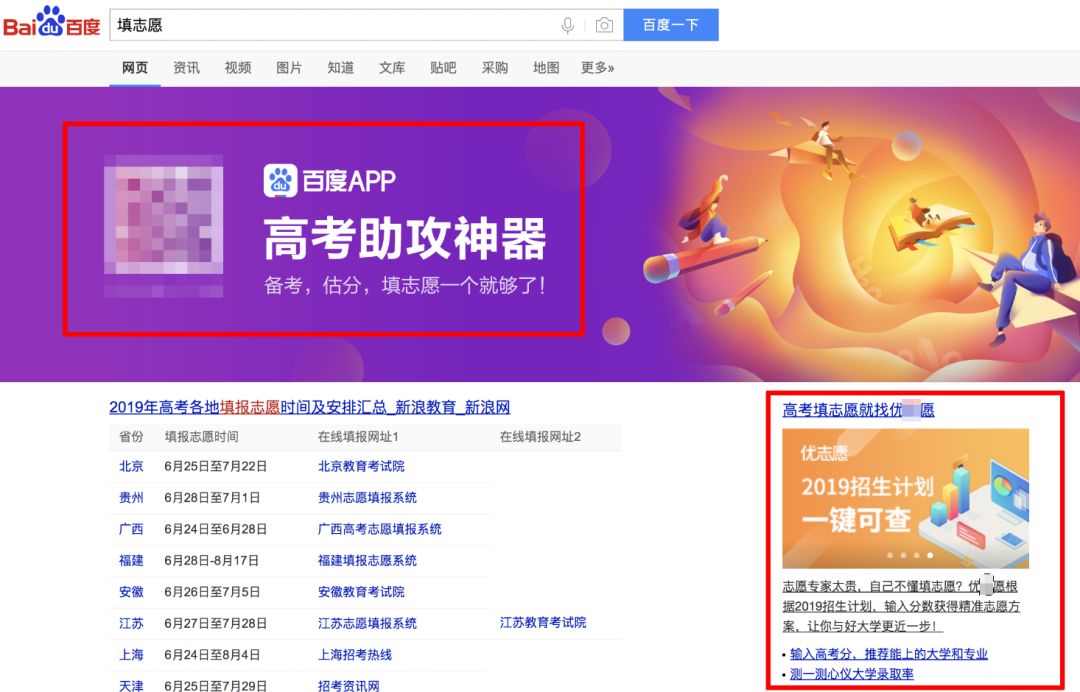The width and height of the screenshot is (1080, 692).
Task: Open 2019年高考各地填报志愿时间 result title
Action: pos(309,407)
